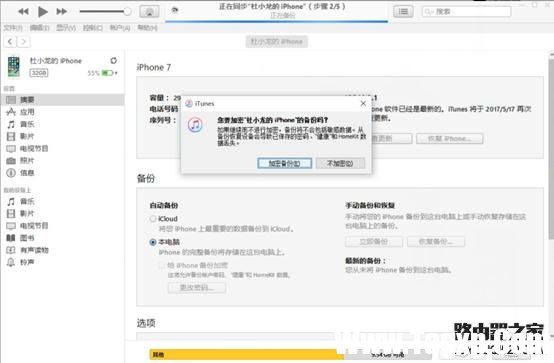Image resolution: width=554 pixels, height=363 pixels.
Task: Click the sync progress bar at top
Action: 277,22
